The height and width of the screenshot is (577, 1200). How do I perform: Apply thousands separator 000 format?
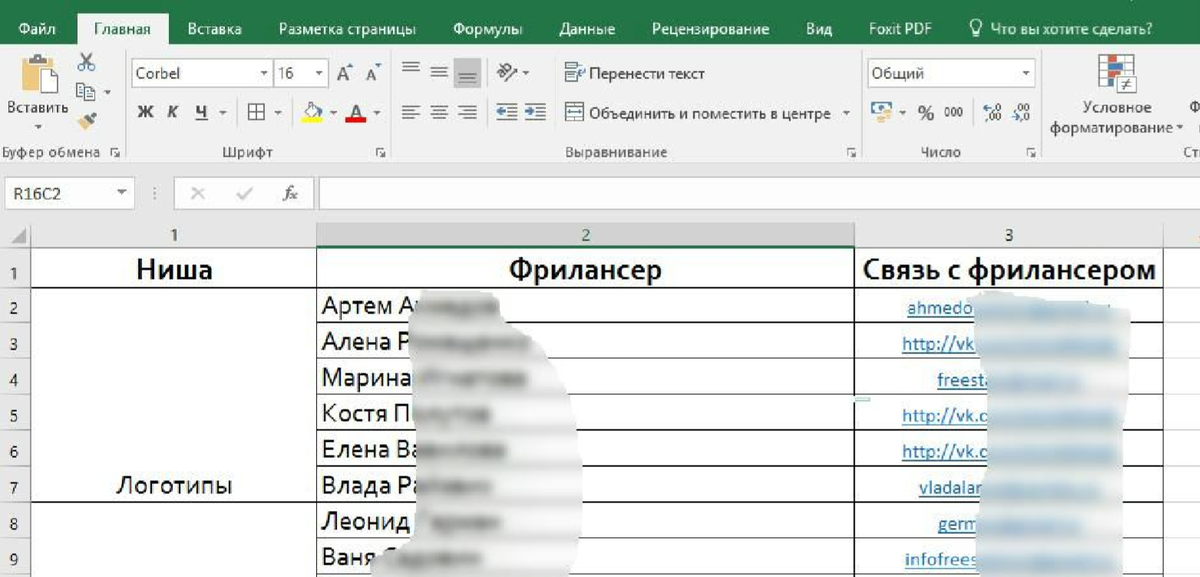pyautogui.click(x=954, y=113)
